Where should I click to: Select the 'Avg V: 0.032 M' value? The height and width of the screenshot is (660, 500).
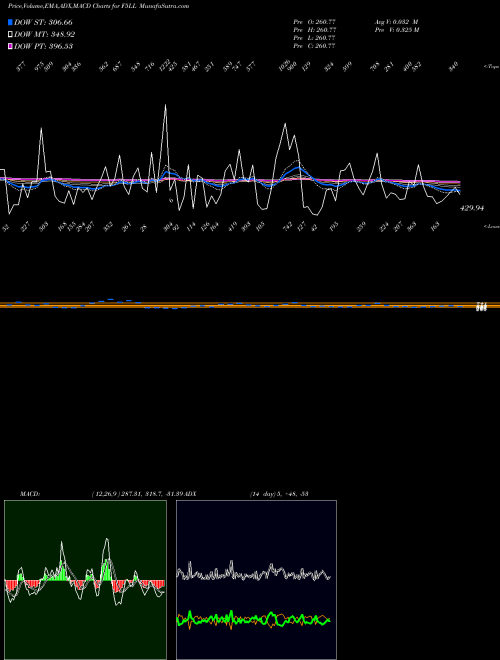pos(396,21)
